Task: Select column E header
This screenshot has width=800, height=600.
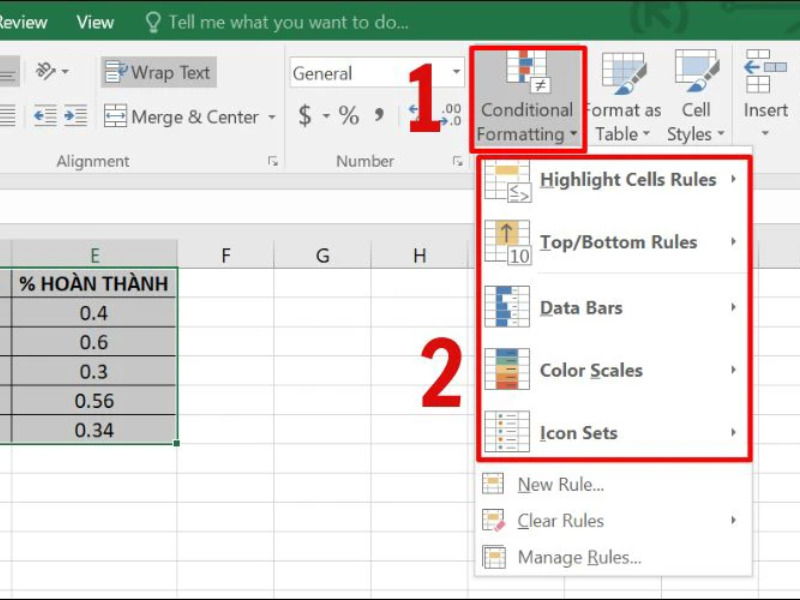Action: click(94, 255)
